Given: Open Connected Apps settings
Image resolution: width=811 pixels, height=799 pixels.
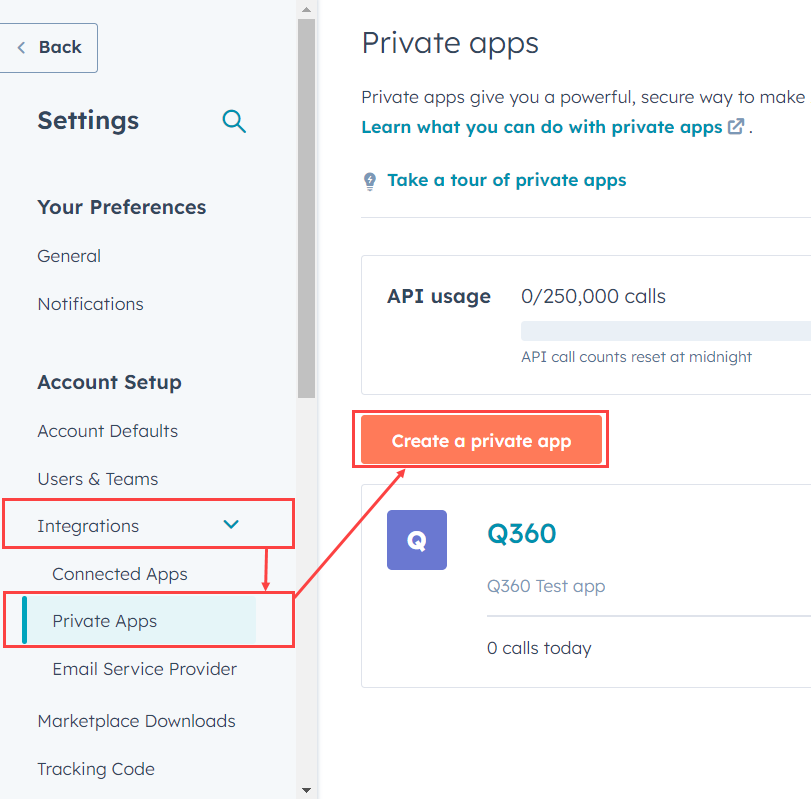Looking at the screenshot, I should (120, 574).
